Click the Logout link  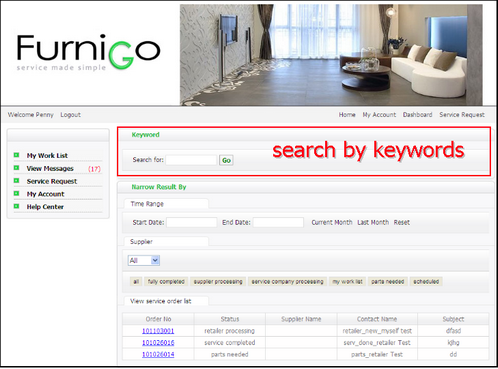click(x=70, y=115)
